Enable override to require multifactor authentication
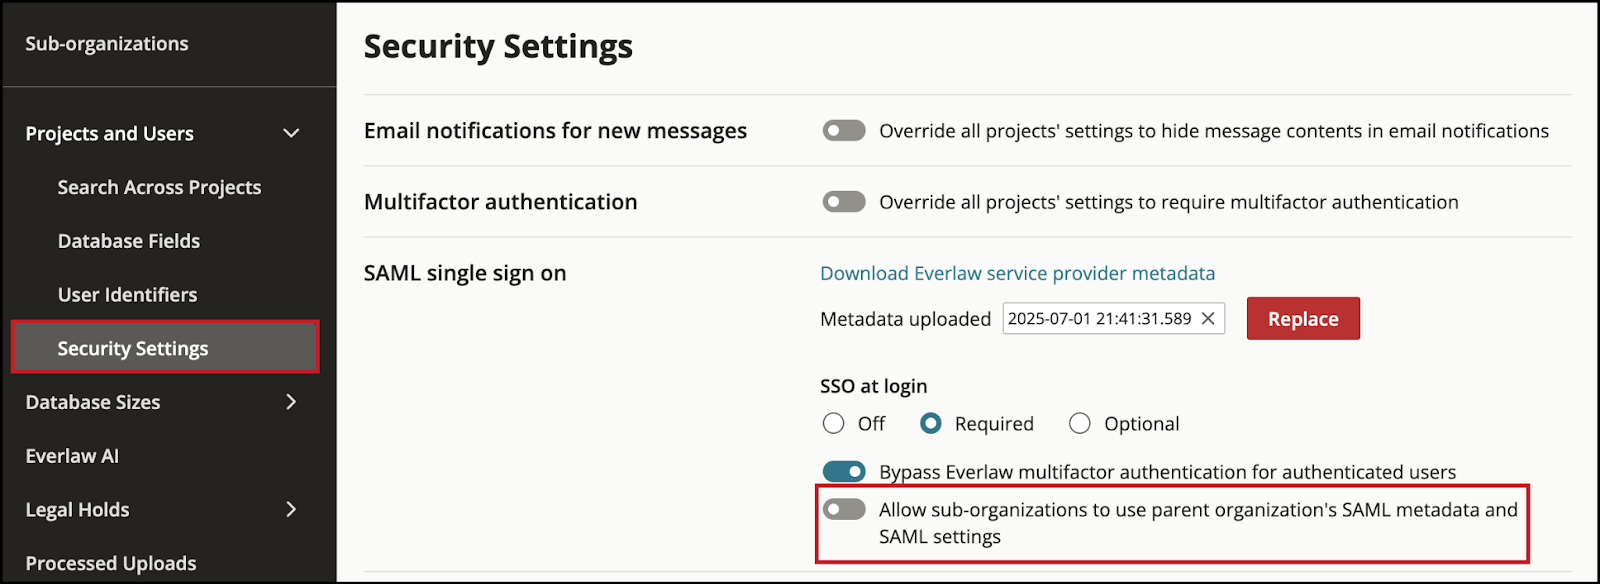 (843, 201)
